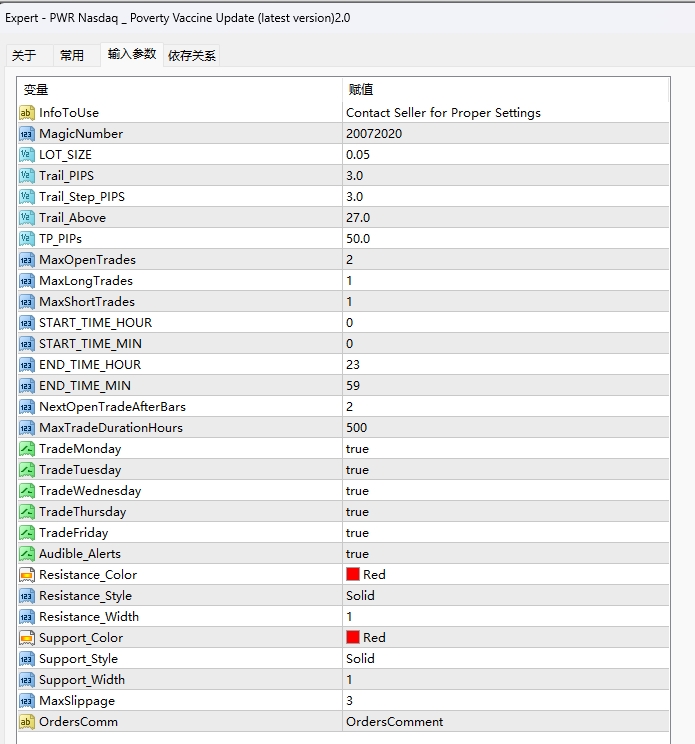
Task: Click the icon next to Trail_Step_PIPS
Action: [x=27, y=197]
